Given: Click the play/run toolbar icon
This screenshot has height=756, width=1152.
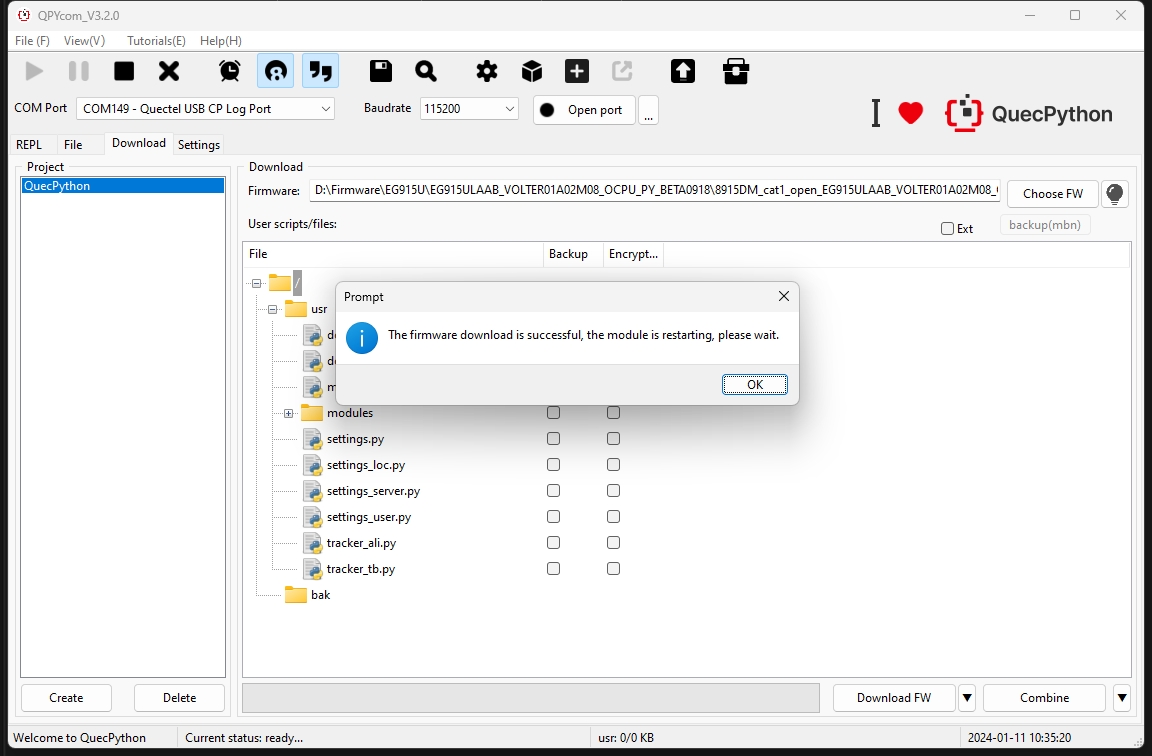Looking at the screenshot, I should click(x=34, y=71).
